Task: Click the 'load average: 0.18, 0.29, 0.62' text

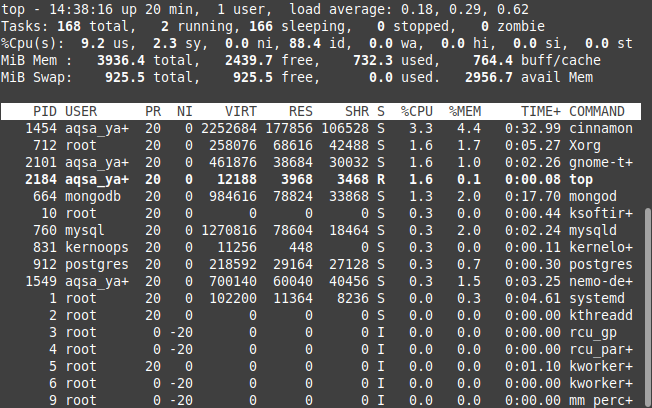Action: coord(409,10)
